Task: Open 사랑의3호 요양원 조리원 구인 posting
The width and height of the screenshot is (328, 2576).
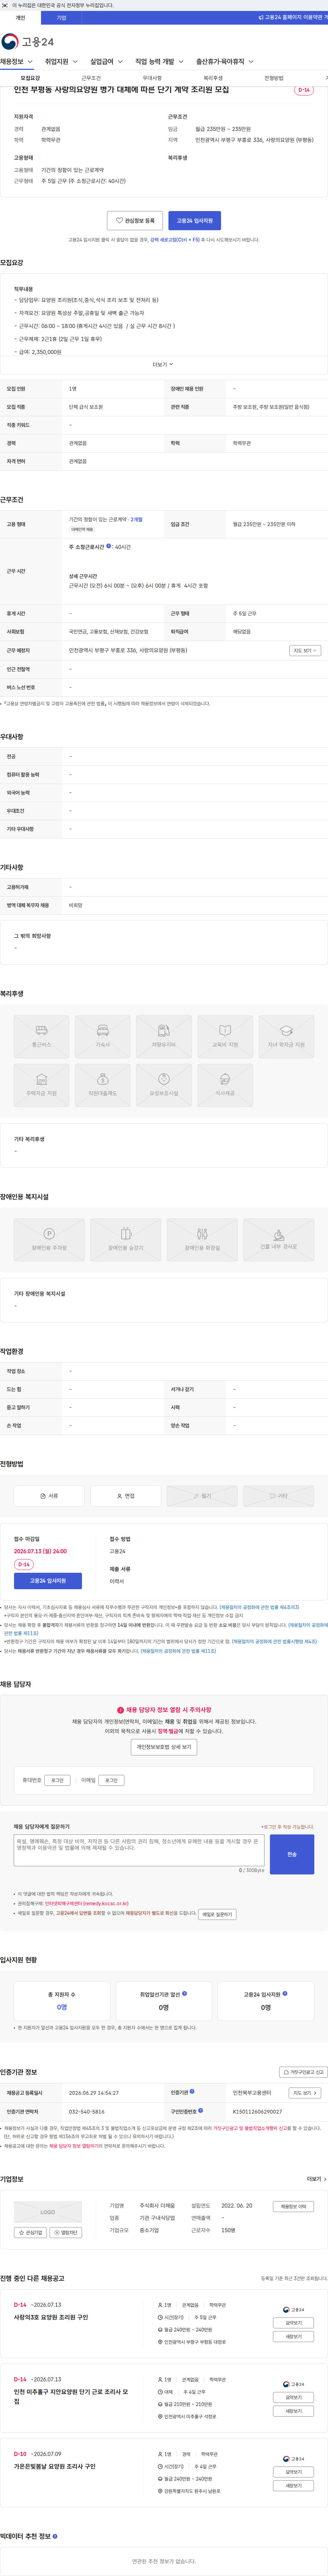Action: point(51,2317)
